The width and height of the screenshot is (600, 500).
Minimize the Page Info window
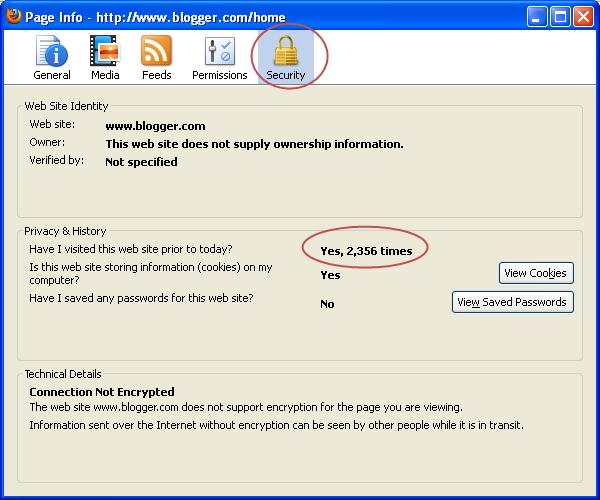[536, 17]
